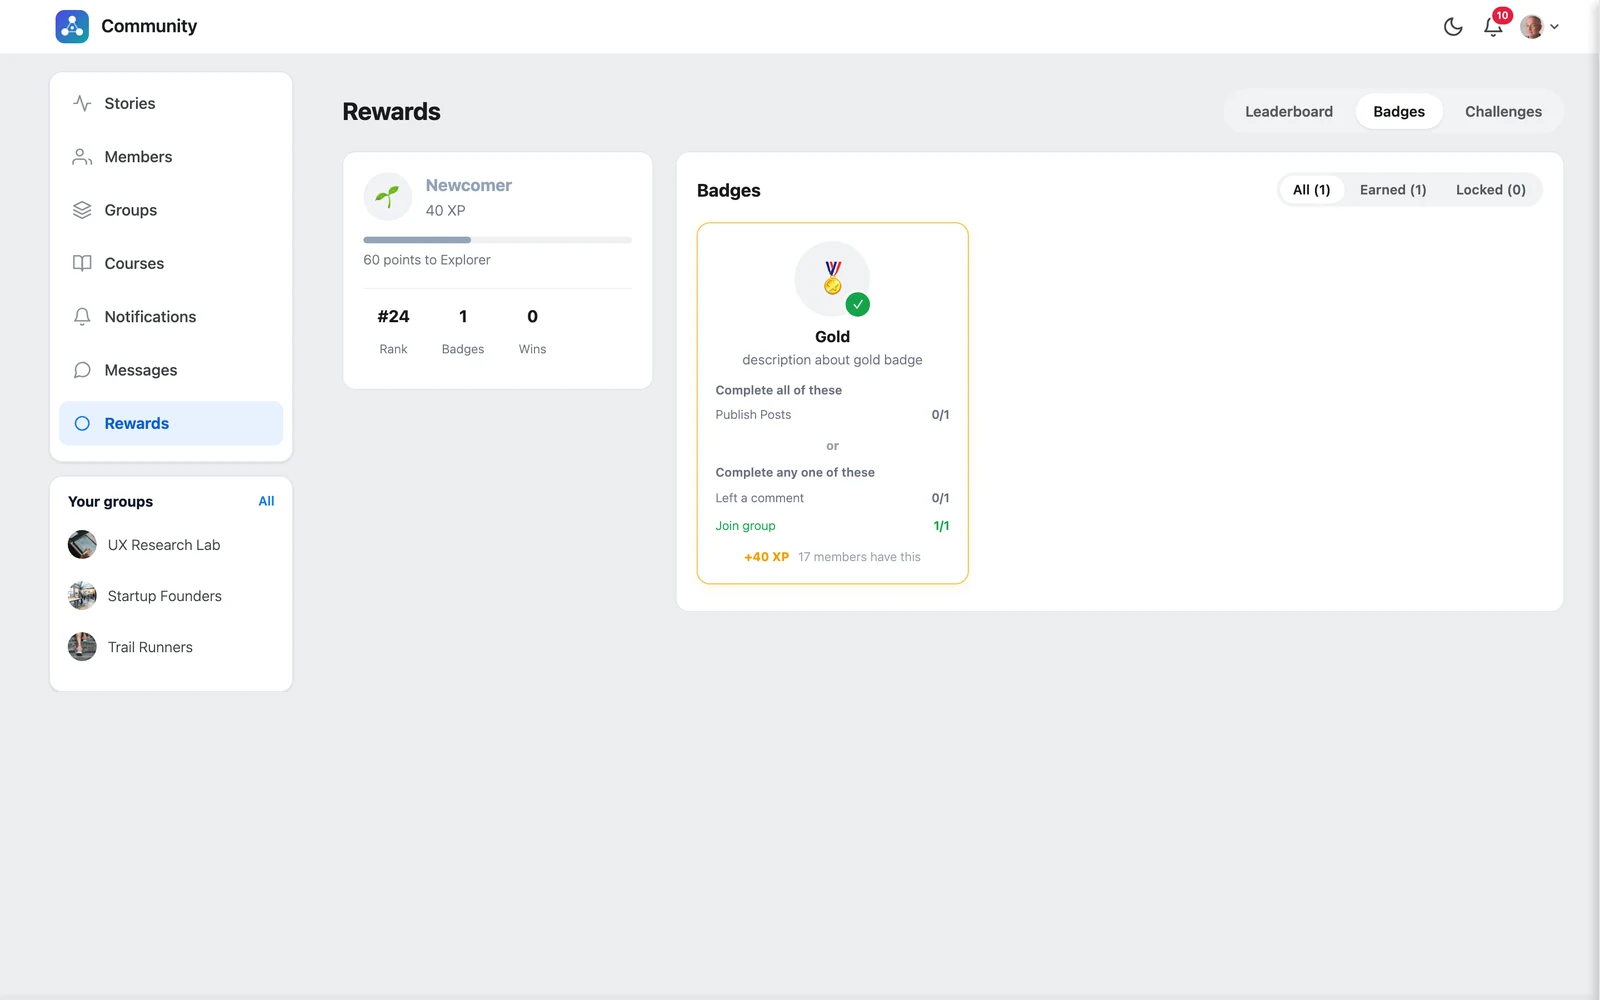The width and height of the screenshot is (1600, 1000).
Task: Go to Members page
Action: click(x=171, y=157)
